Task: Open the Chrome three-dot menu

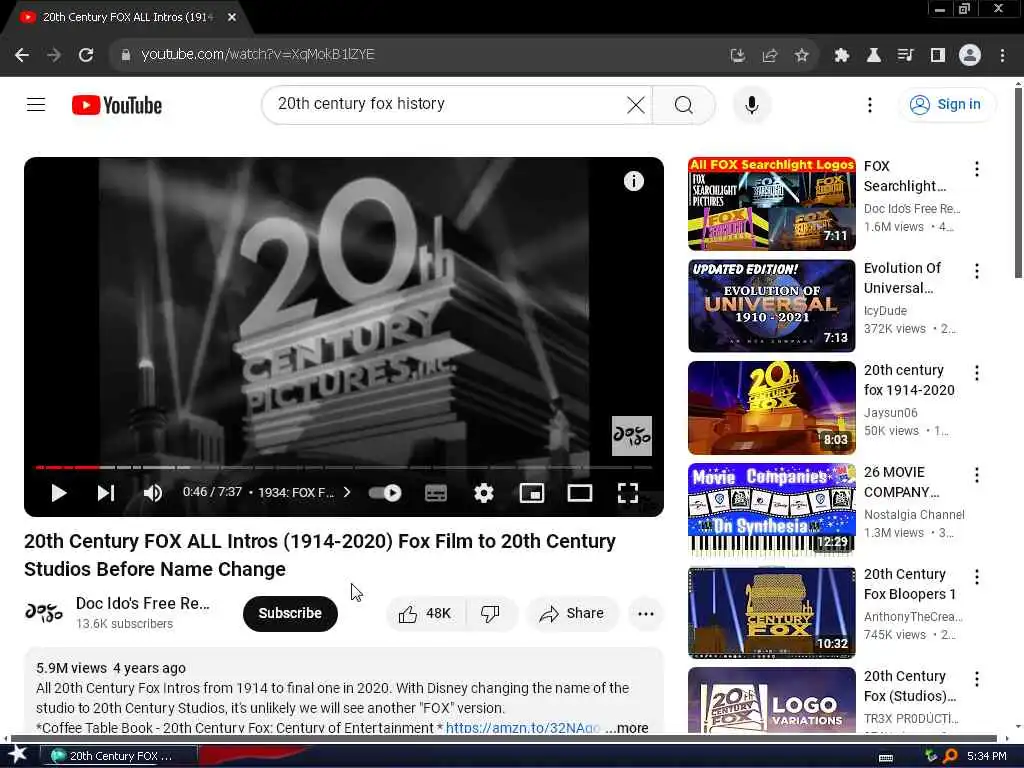Action: (x=1002, y=56)
